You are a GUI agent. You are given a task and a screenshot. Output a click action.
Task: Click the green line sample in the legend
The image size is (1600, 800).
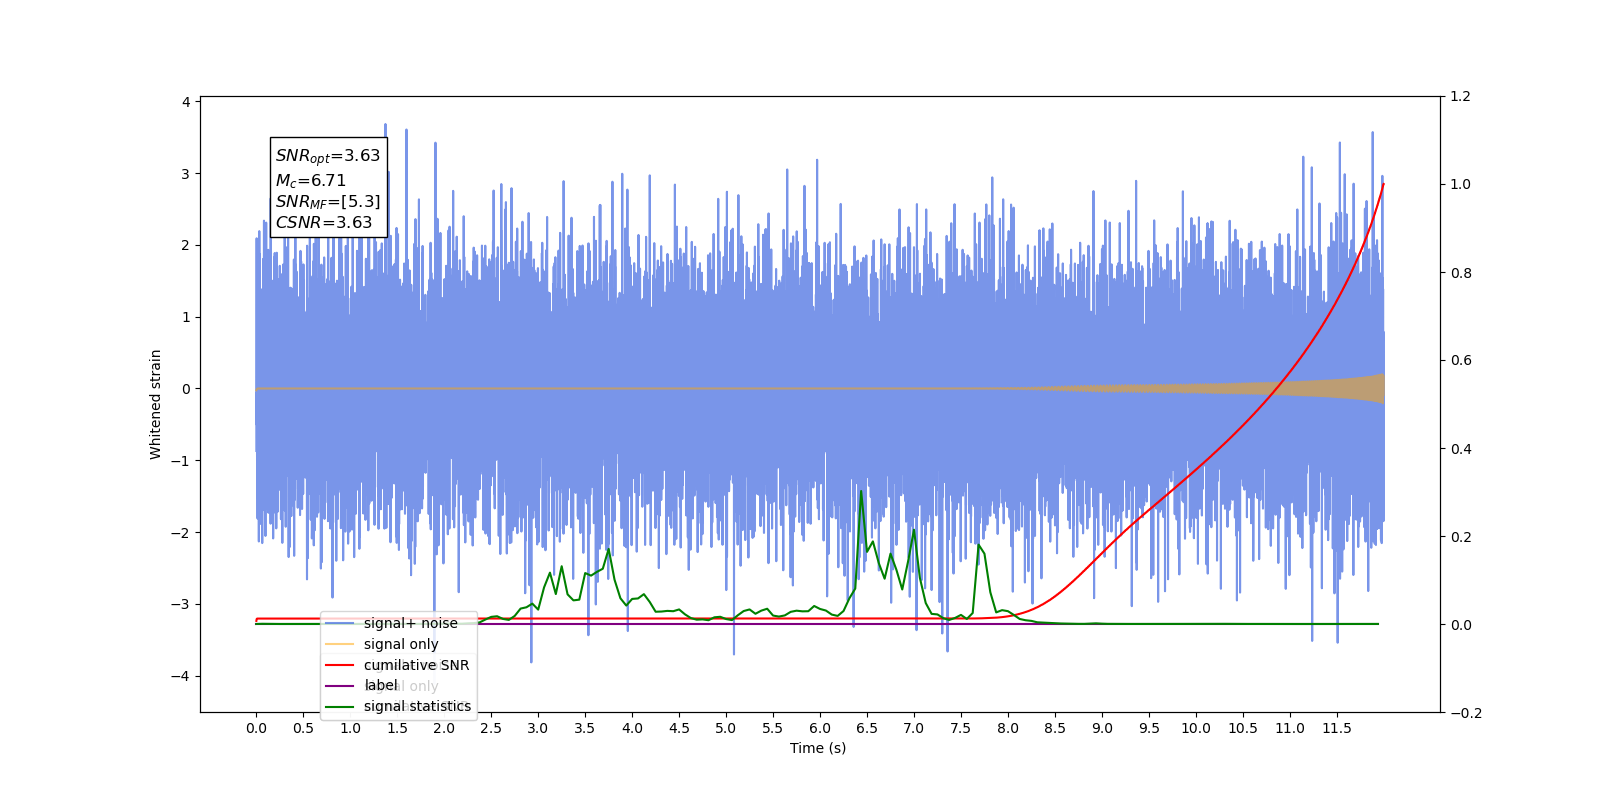point(340,706)
